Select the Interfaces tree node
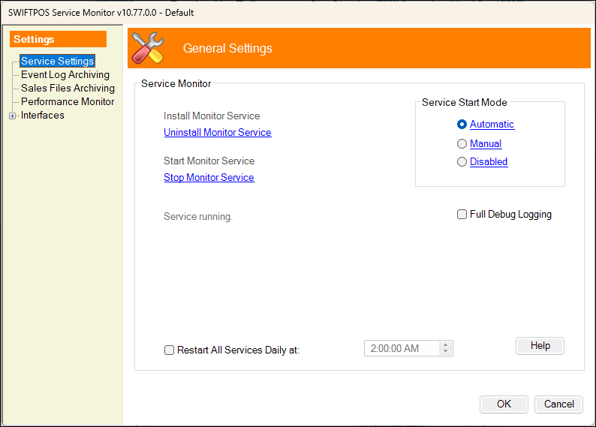The width and height of the screenshot is (596, 427). 42,115
